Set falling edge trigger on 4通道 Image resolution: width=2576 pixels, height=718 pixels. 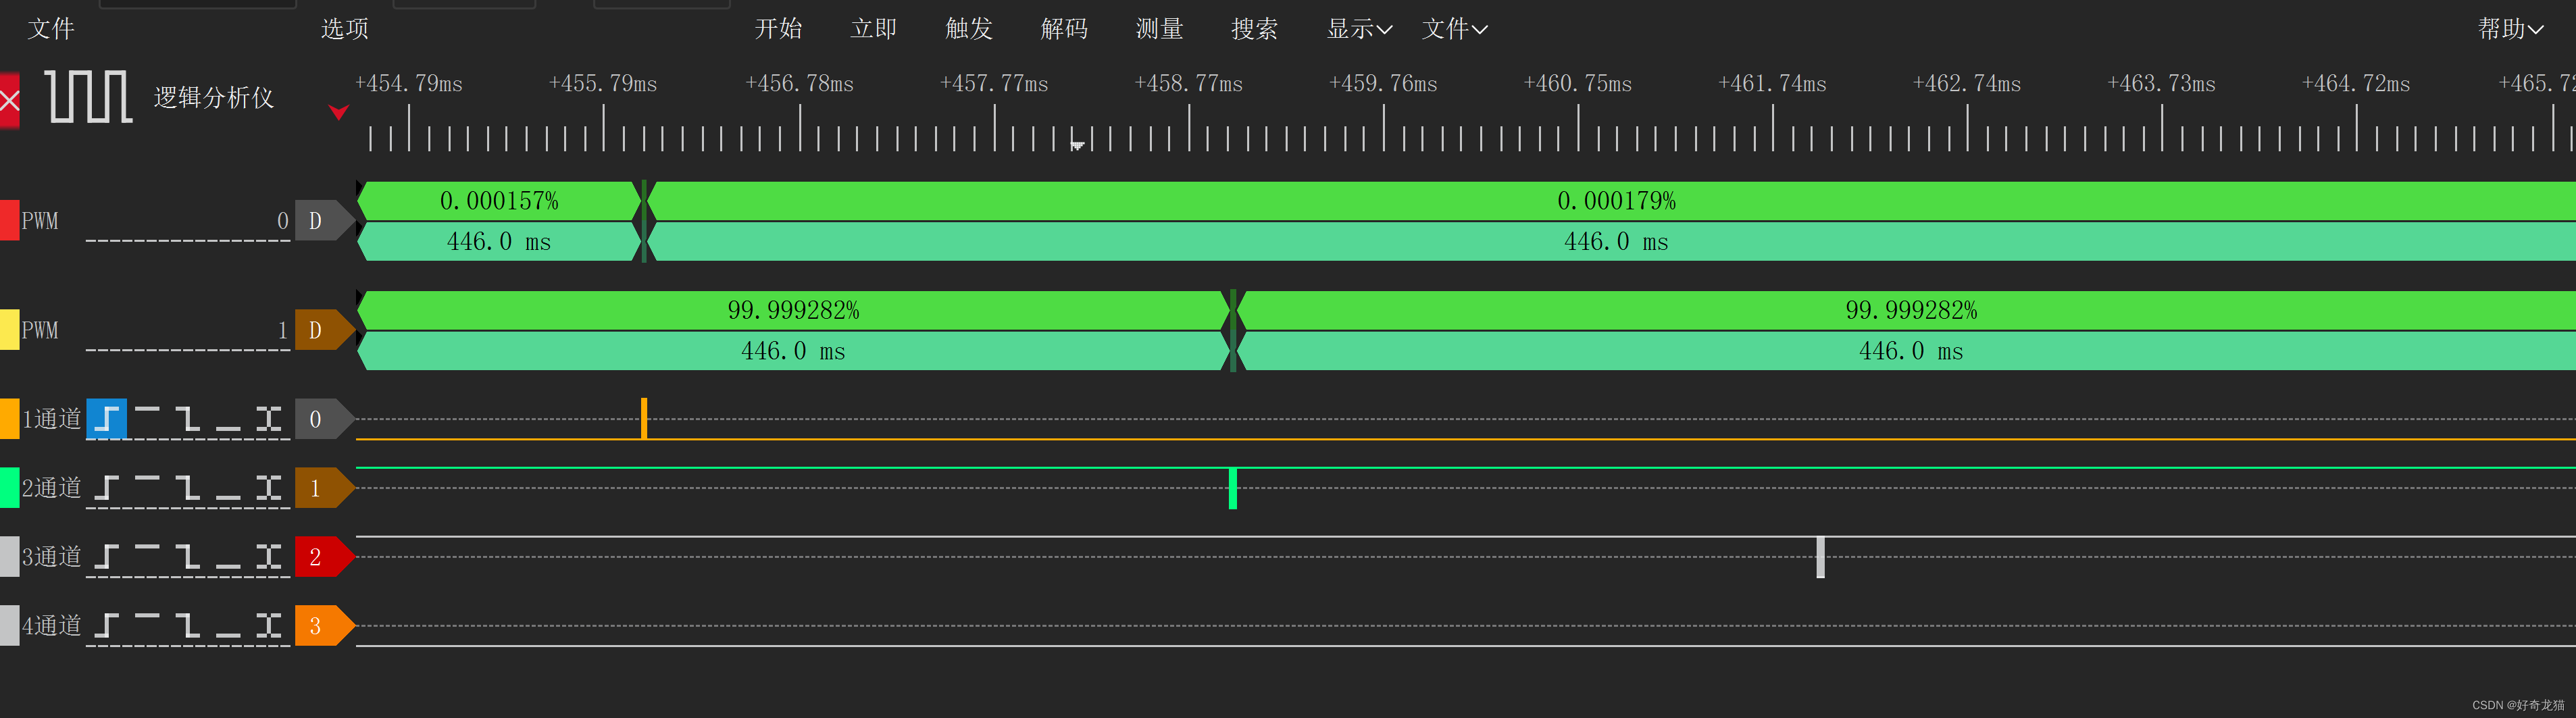[x=187, y=626]
